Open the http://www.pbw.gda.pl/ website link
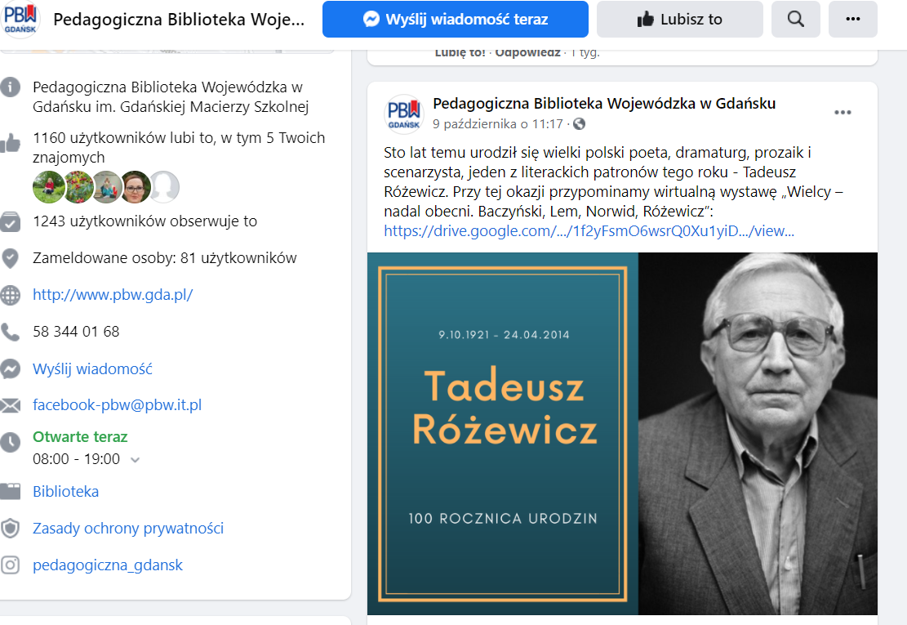 (113, 295)
